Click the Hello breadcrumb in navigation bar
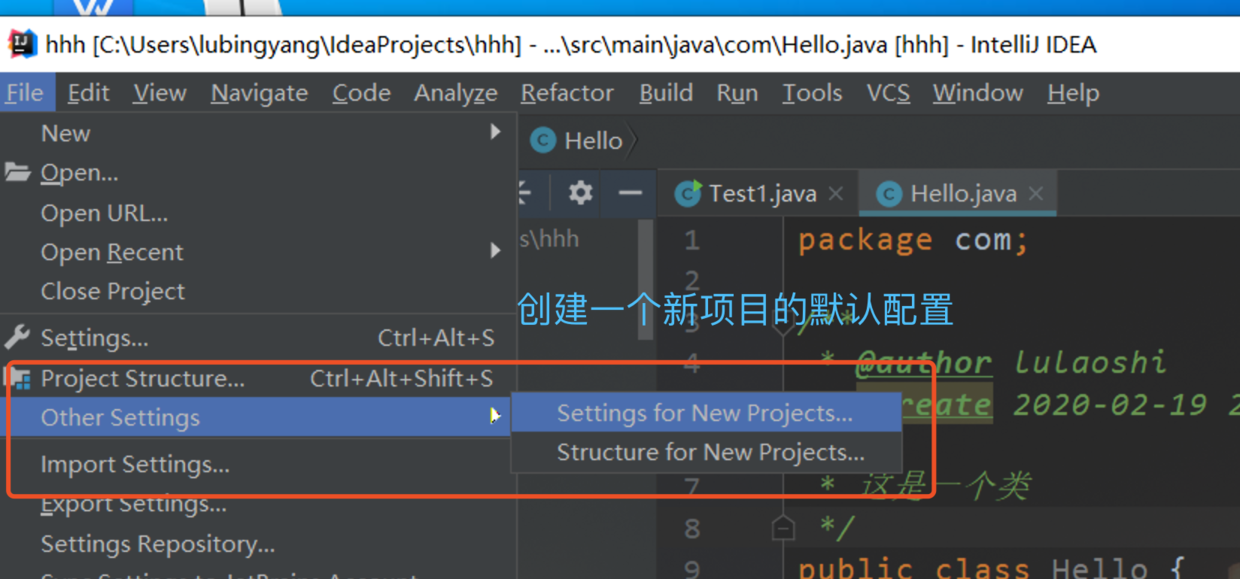The width and height of the screenshot is (1240, 579). (593, 141)
